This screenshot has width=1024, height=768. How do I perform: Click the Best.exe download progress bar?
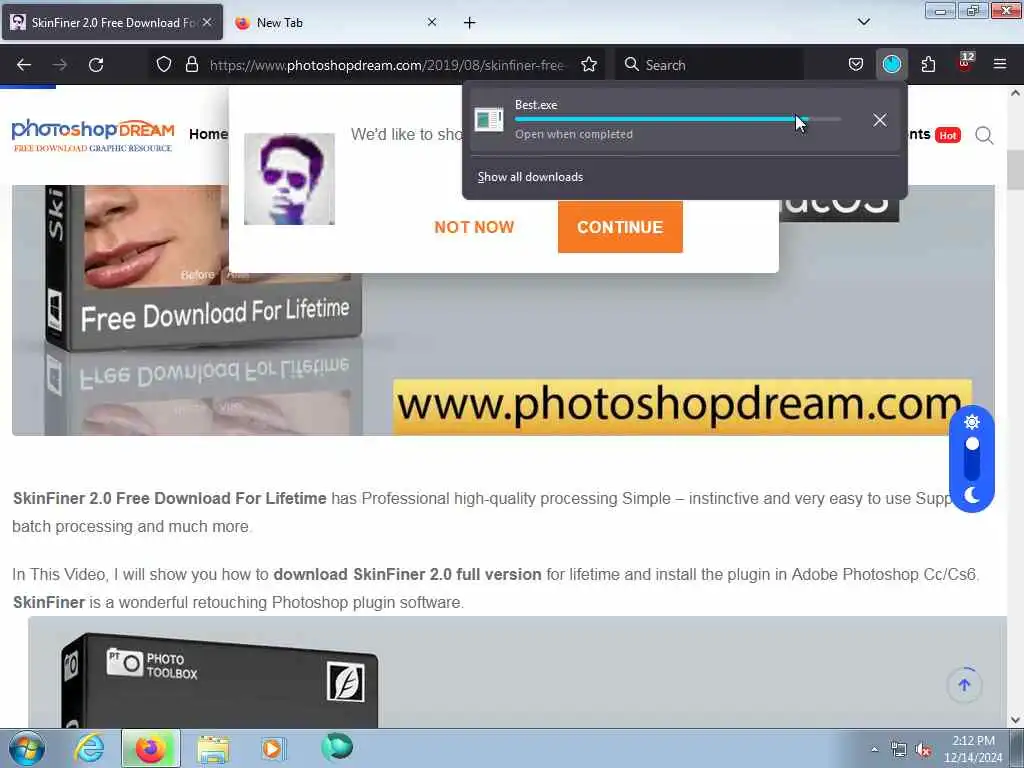(678, 120)
